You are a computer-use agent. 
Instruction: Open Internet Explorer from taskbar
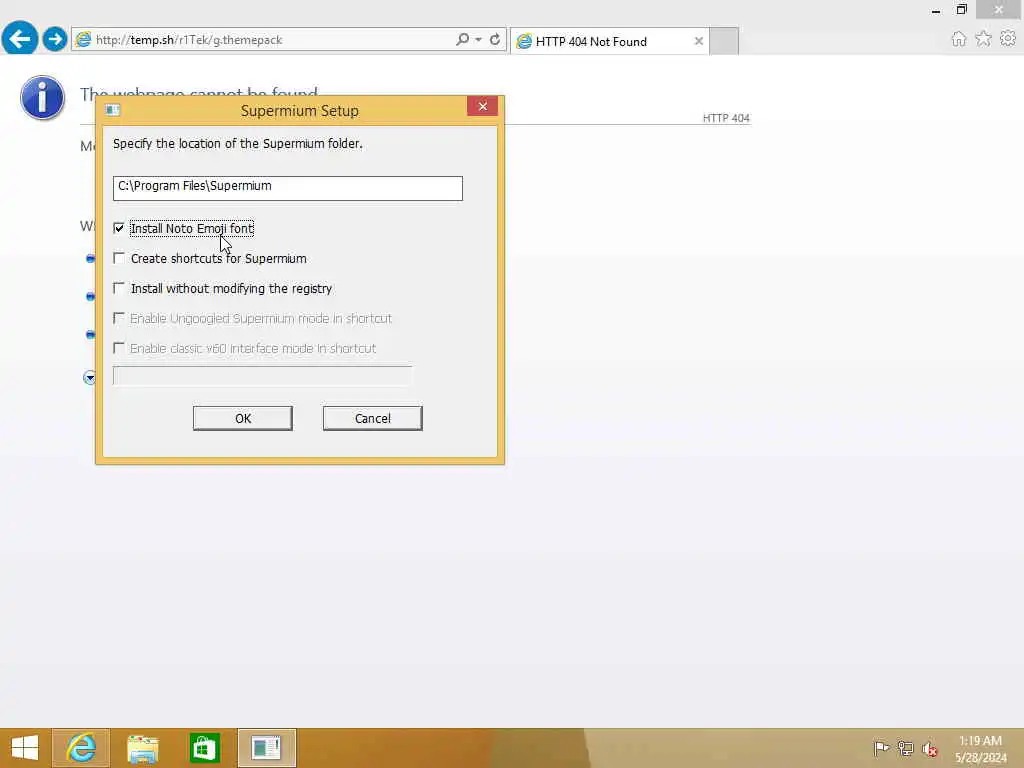point(81,748)
